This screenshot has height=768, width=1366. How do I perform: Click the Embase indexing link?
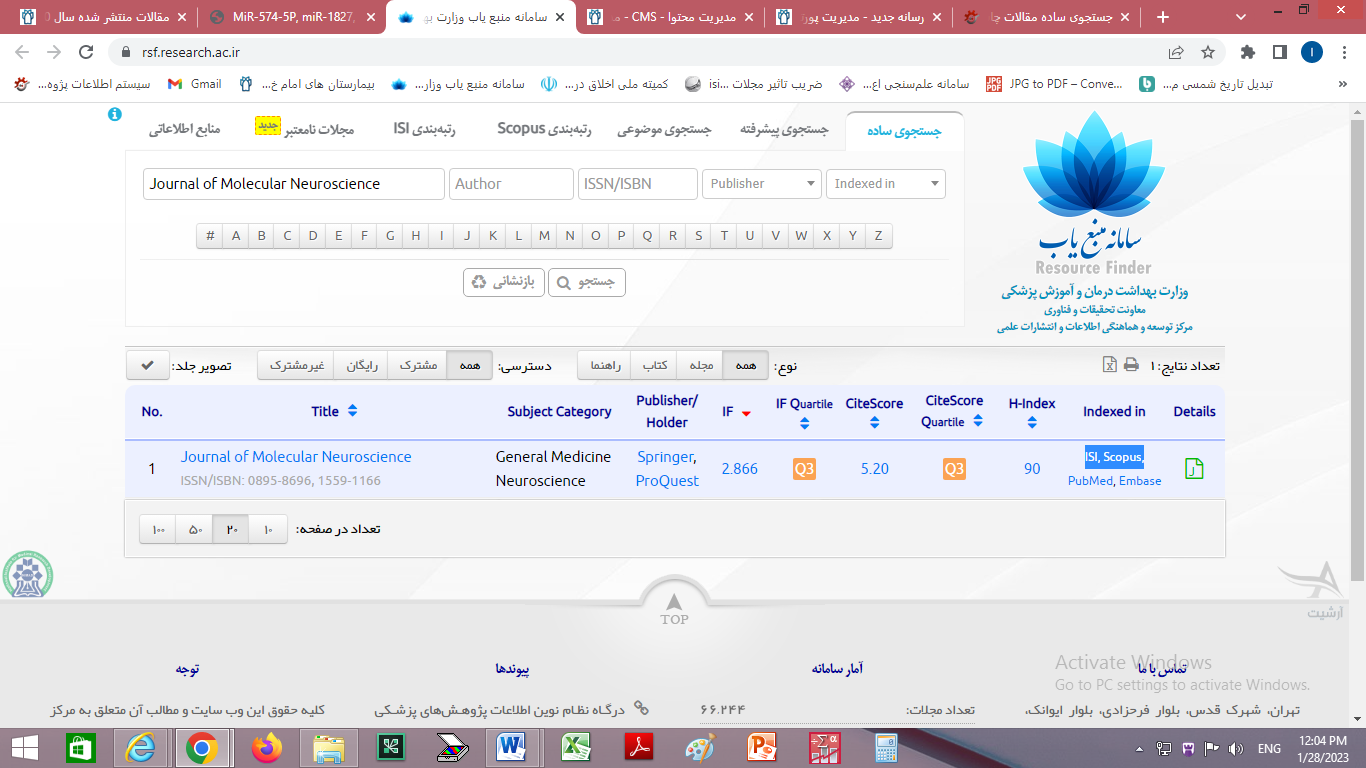(1140, 481)
